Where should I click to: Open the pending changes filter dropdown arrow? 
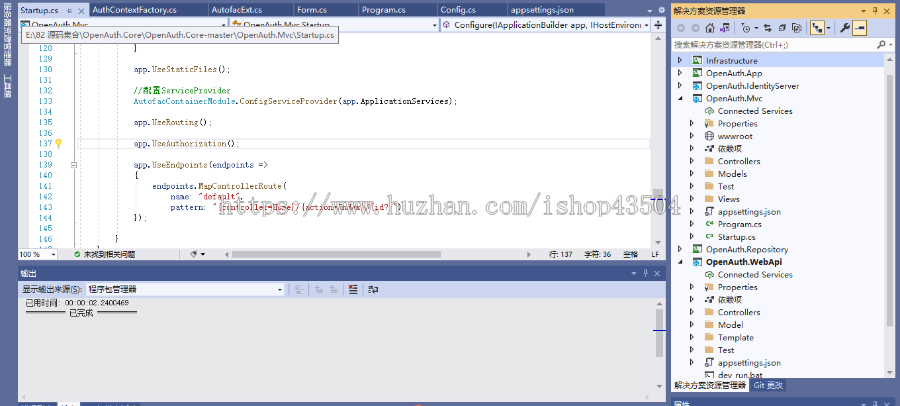pyautogui.click(x=757, y=28)
